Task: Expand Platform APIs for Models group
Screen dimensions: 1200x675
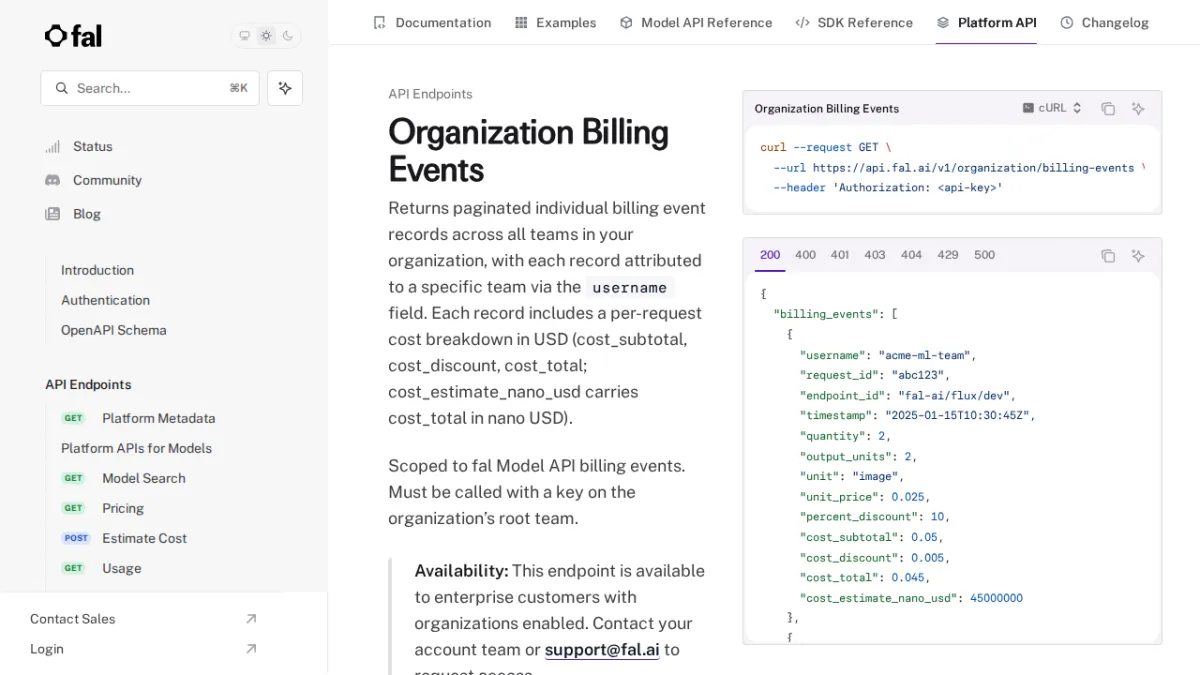Action: click(x=136, y=448)
